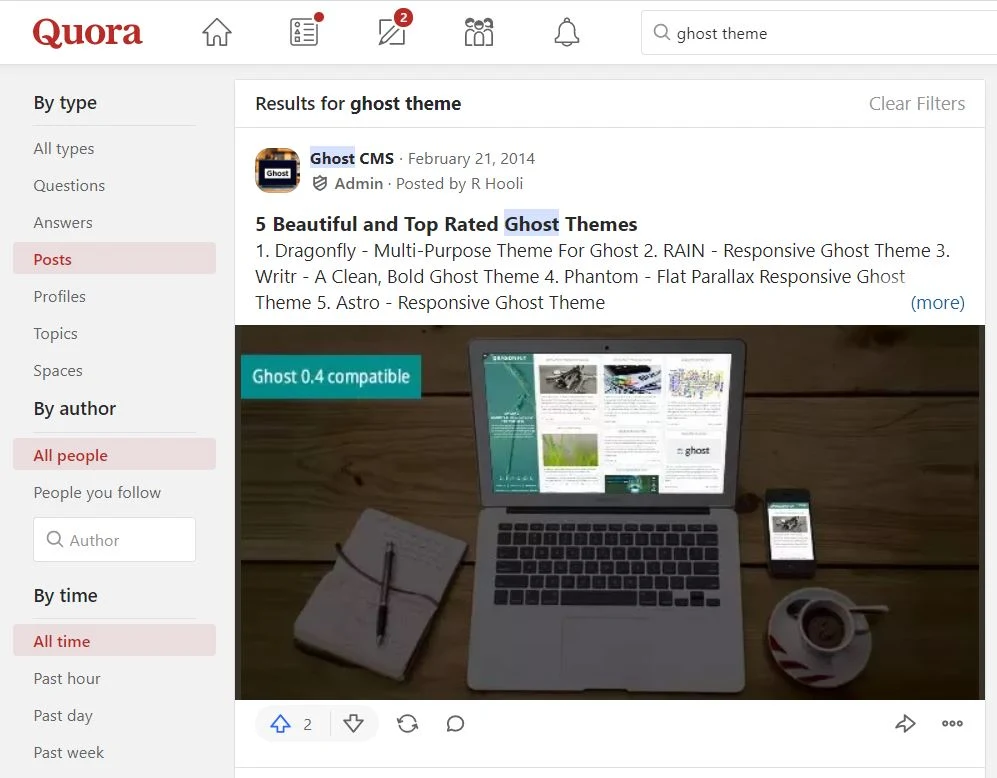Screen dimensions: 997x778
Task: Click the magnifier in the Author field
Action: [55, 540]
